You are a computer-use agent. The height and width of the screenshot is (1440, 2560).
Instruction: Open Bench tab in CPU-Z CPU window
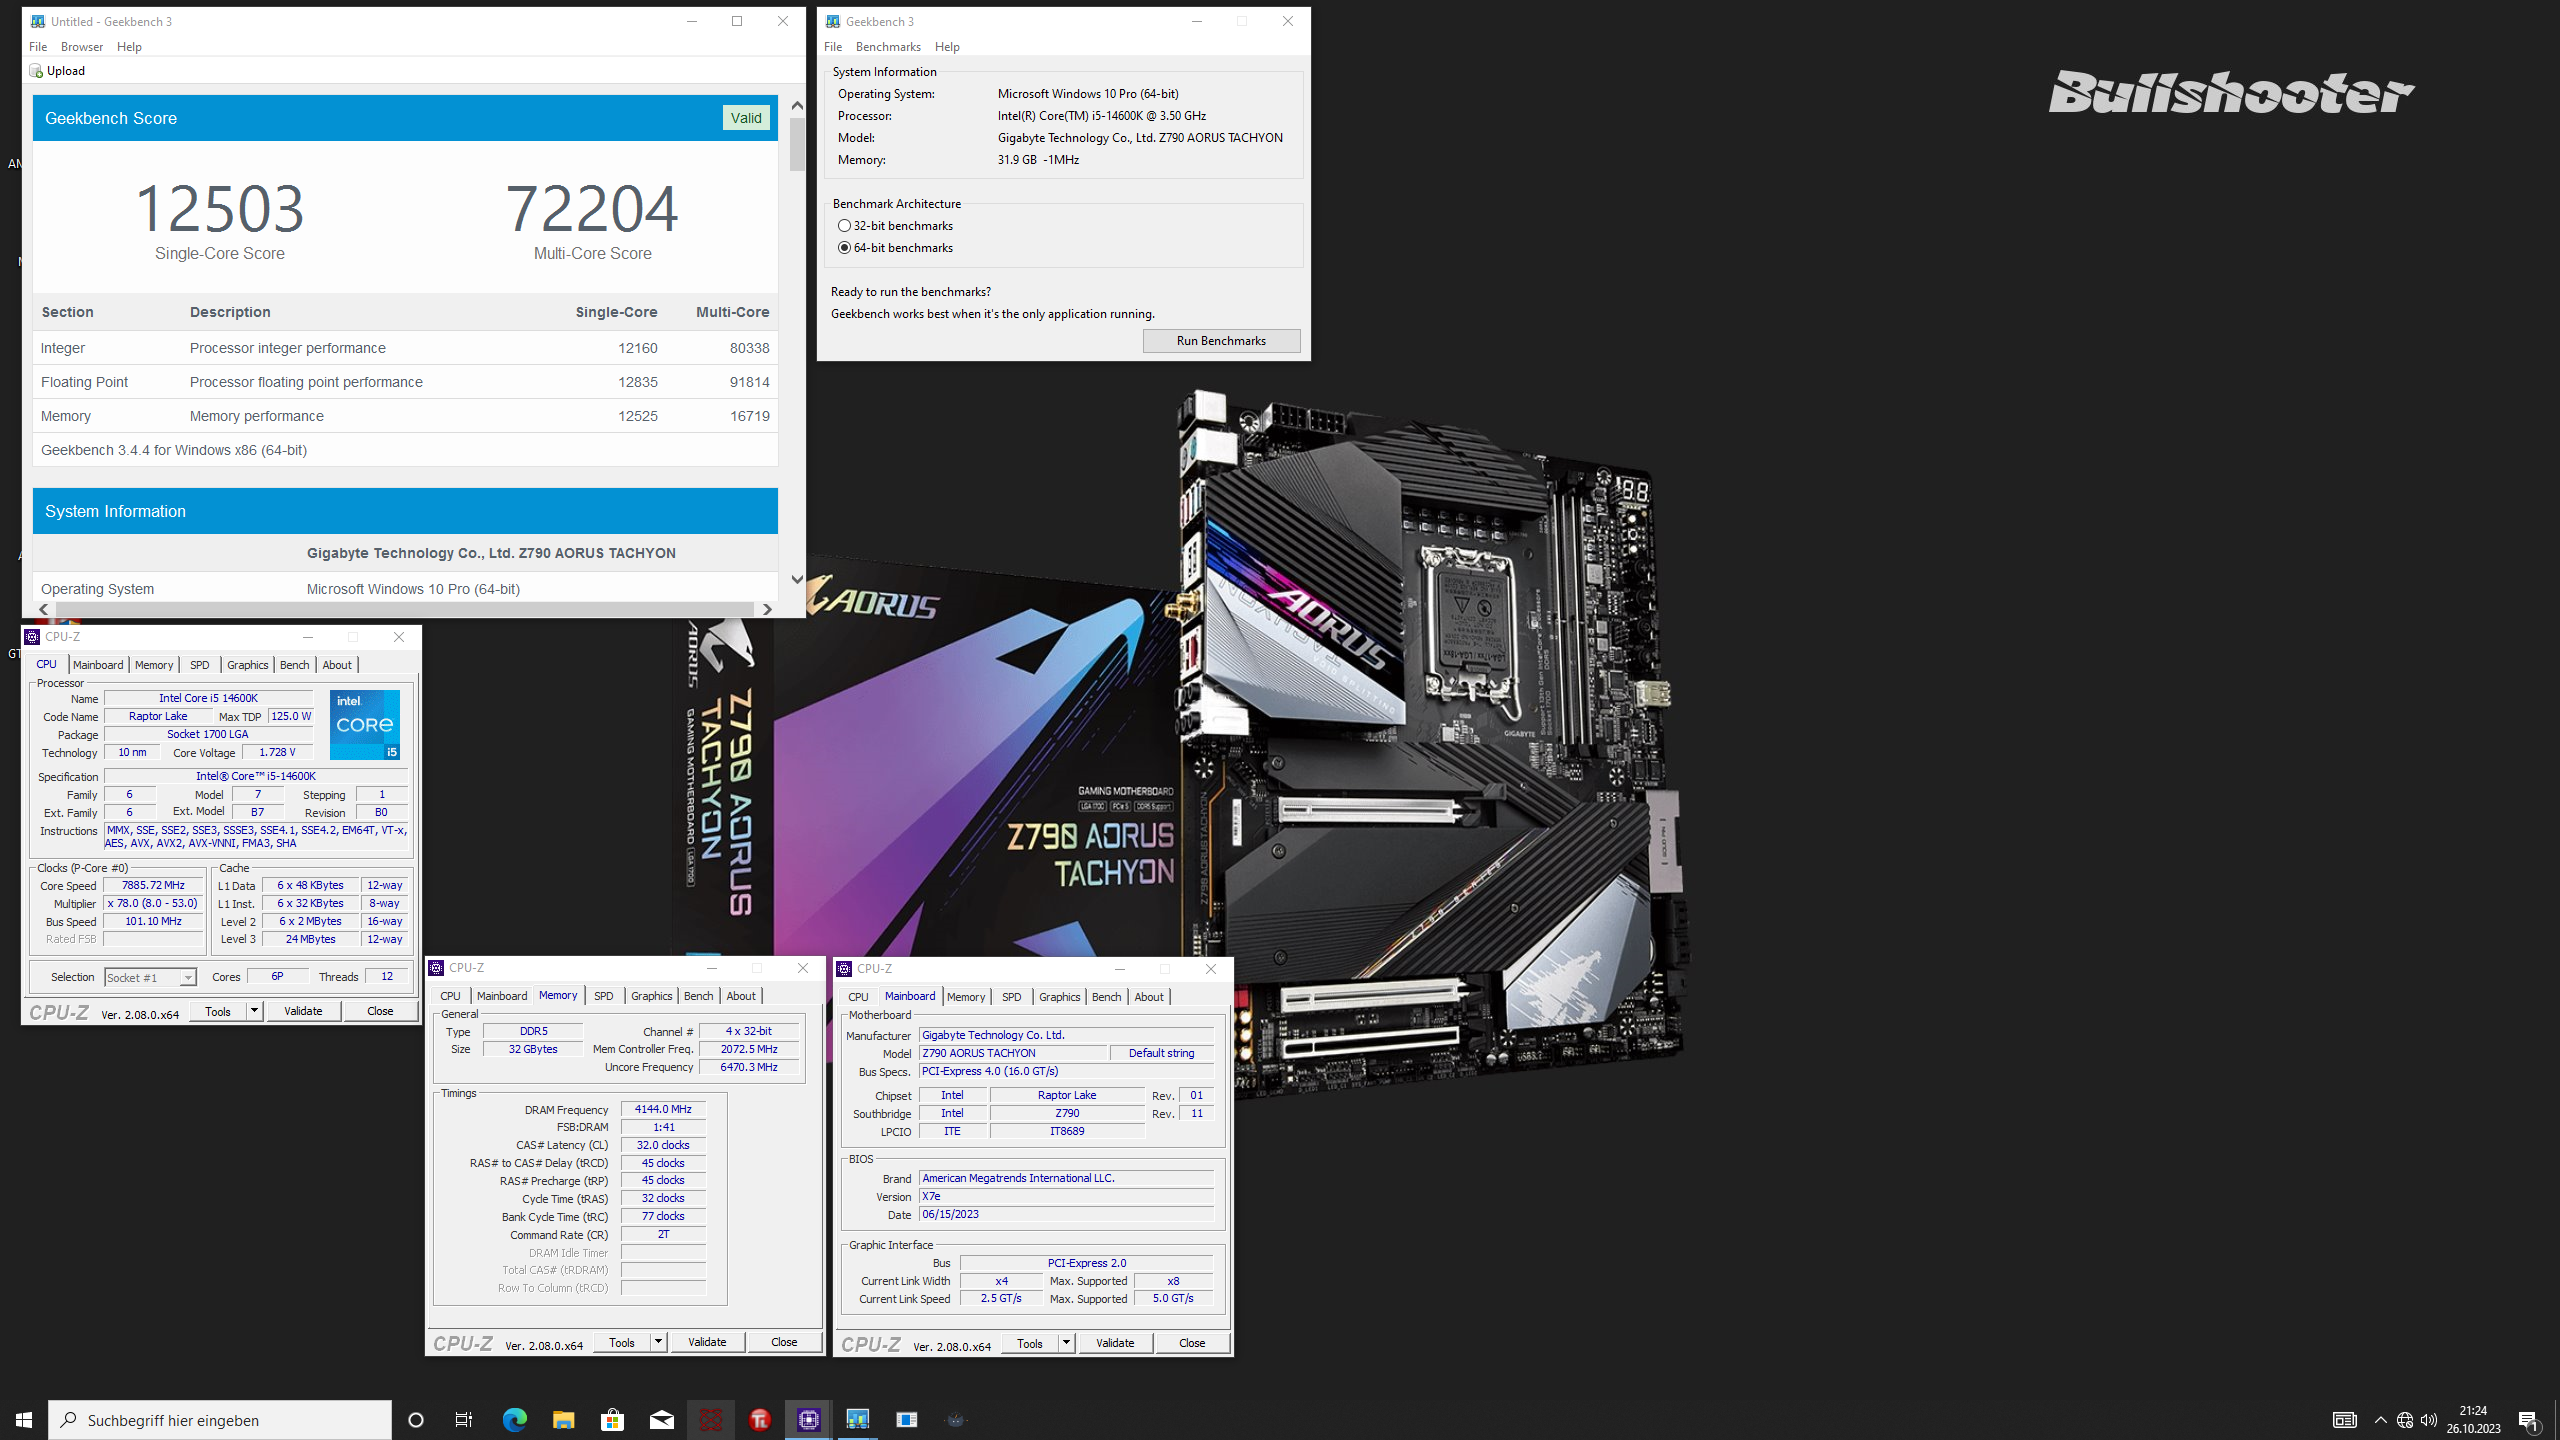[x=295, y=665]
